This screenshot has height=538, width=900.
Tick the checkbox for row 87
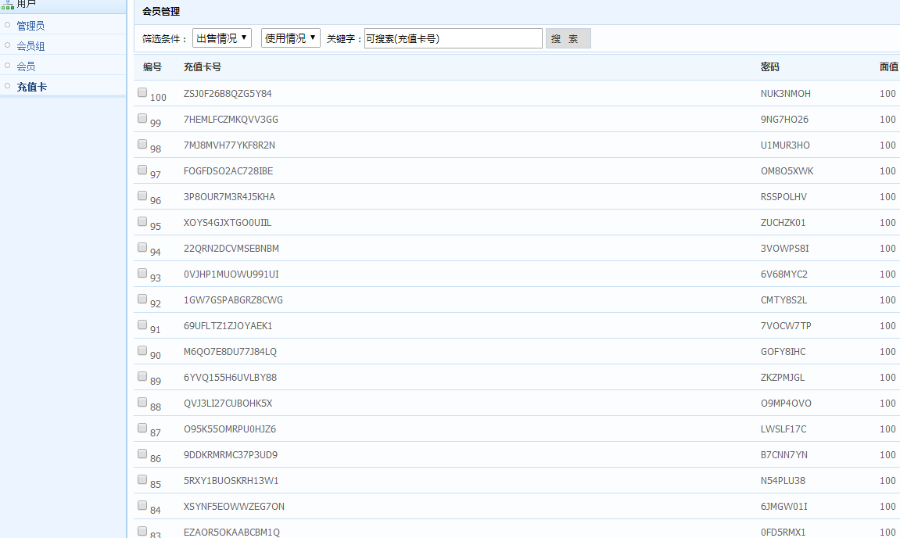tap(142, 428)
